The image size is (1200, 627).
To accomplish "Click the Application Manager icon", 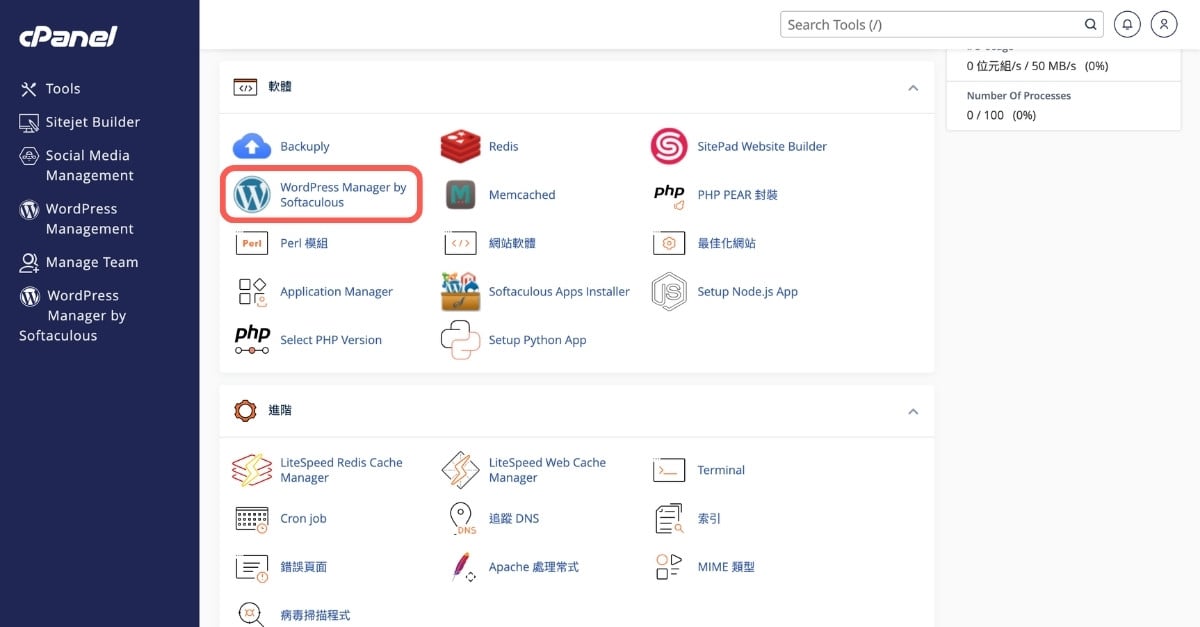I will click(x=252, y=291).
